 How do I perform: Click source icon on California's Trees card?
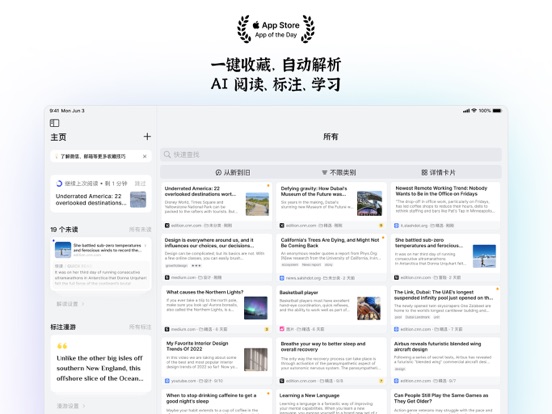[282, 278]
